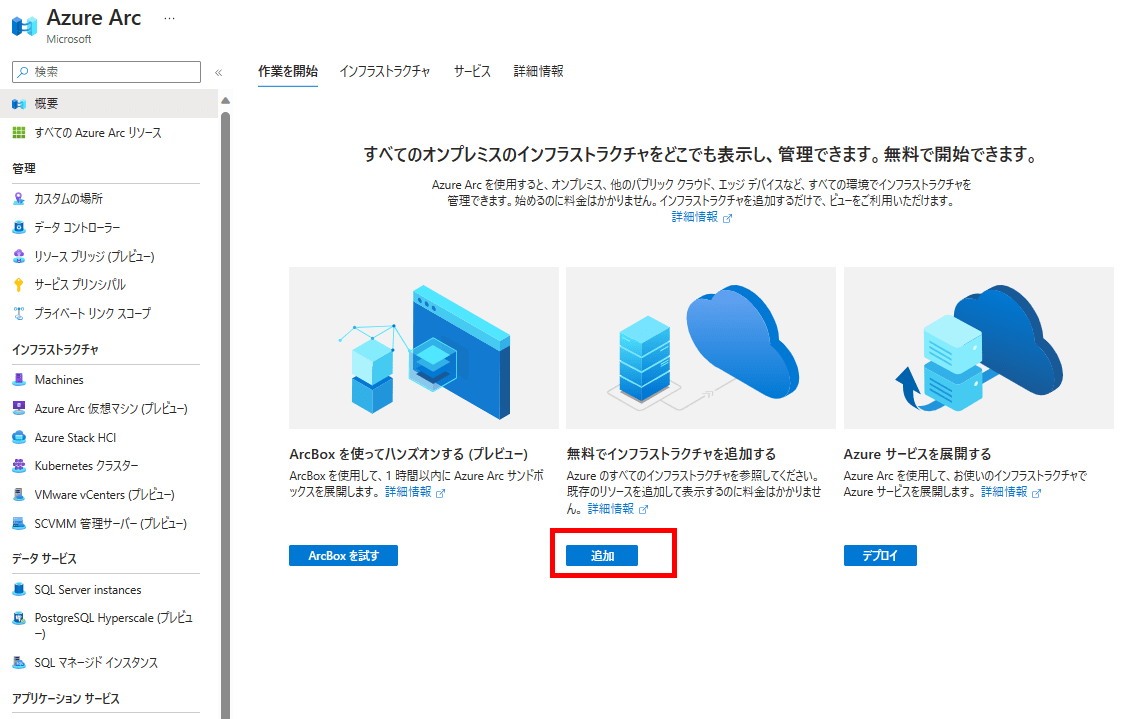Click the SQL Server instances icon

click(19, 590)
